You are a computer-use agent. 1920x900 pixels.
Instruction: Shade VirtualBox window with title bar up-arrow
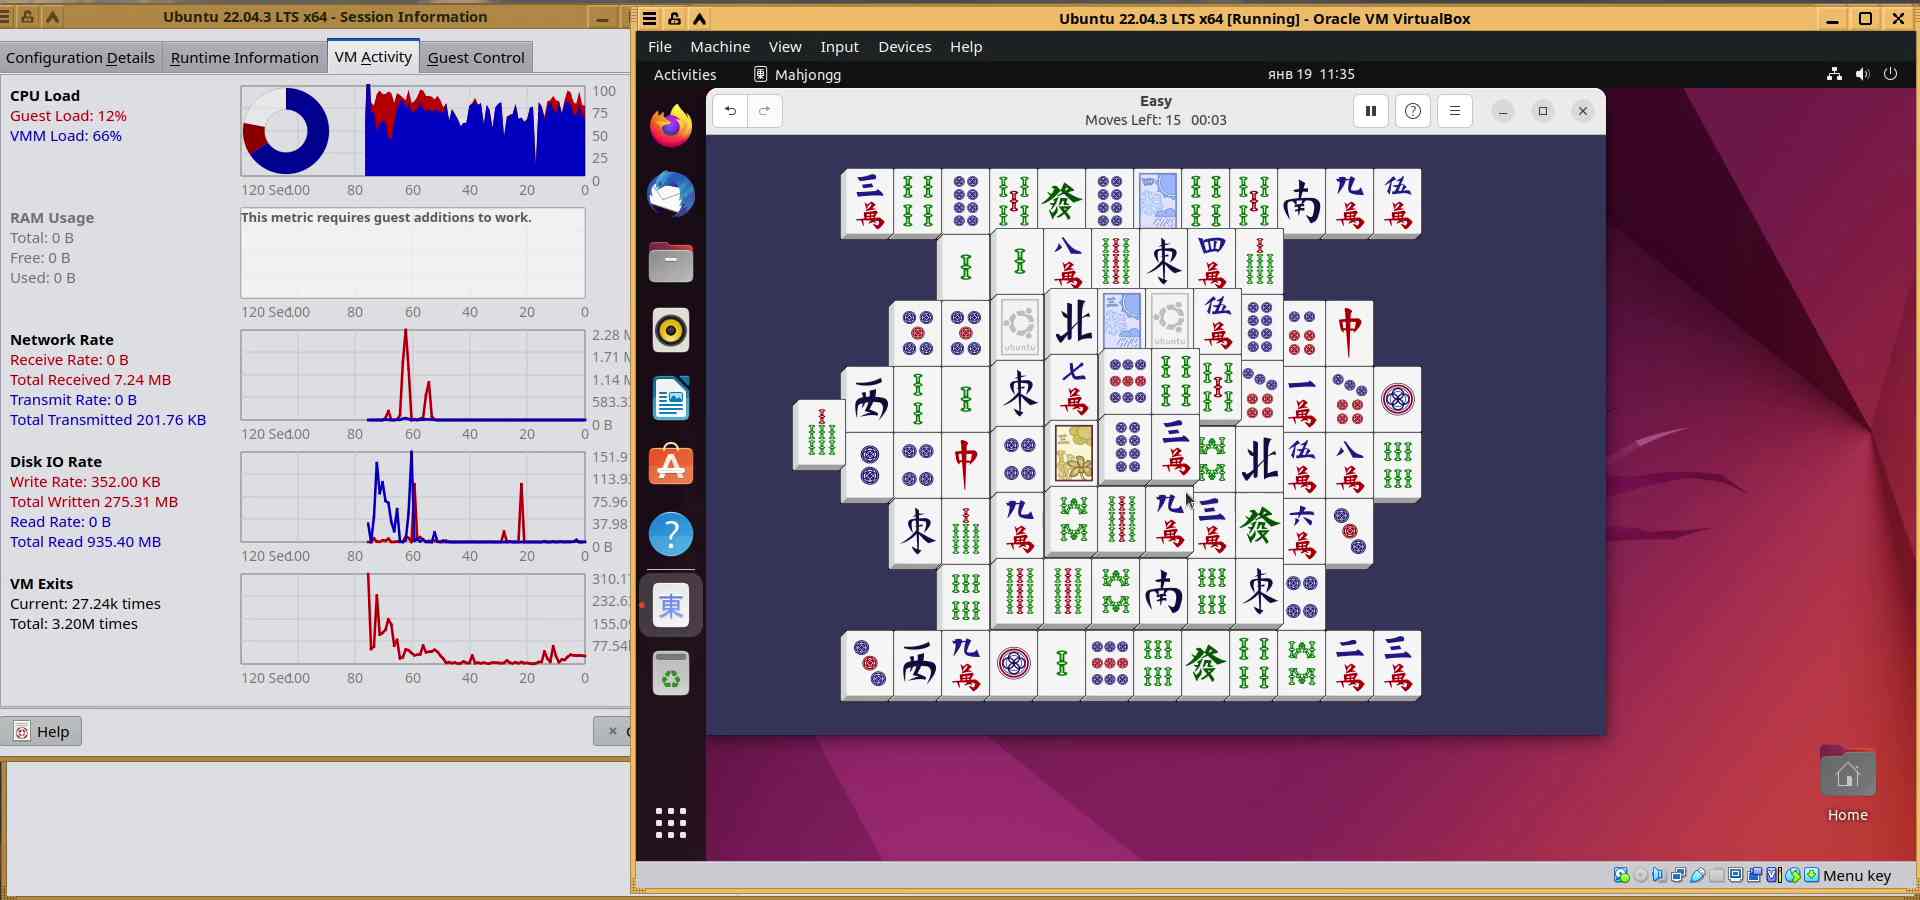point(700,18)
